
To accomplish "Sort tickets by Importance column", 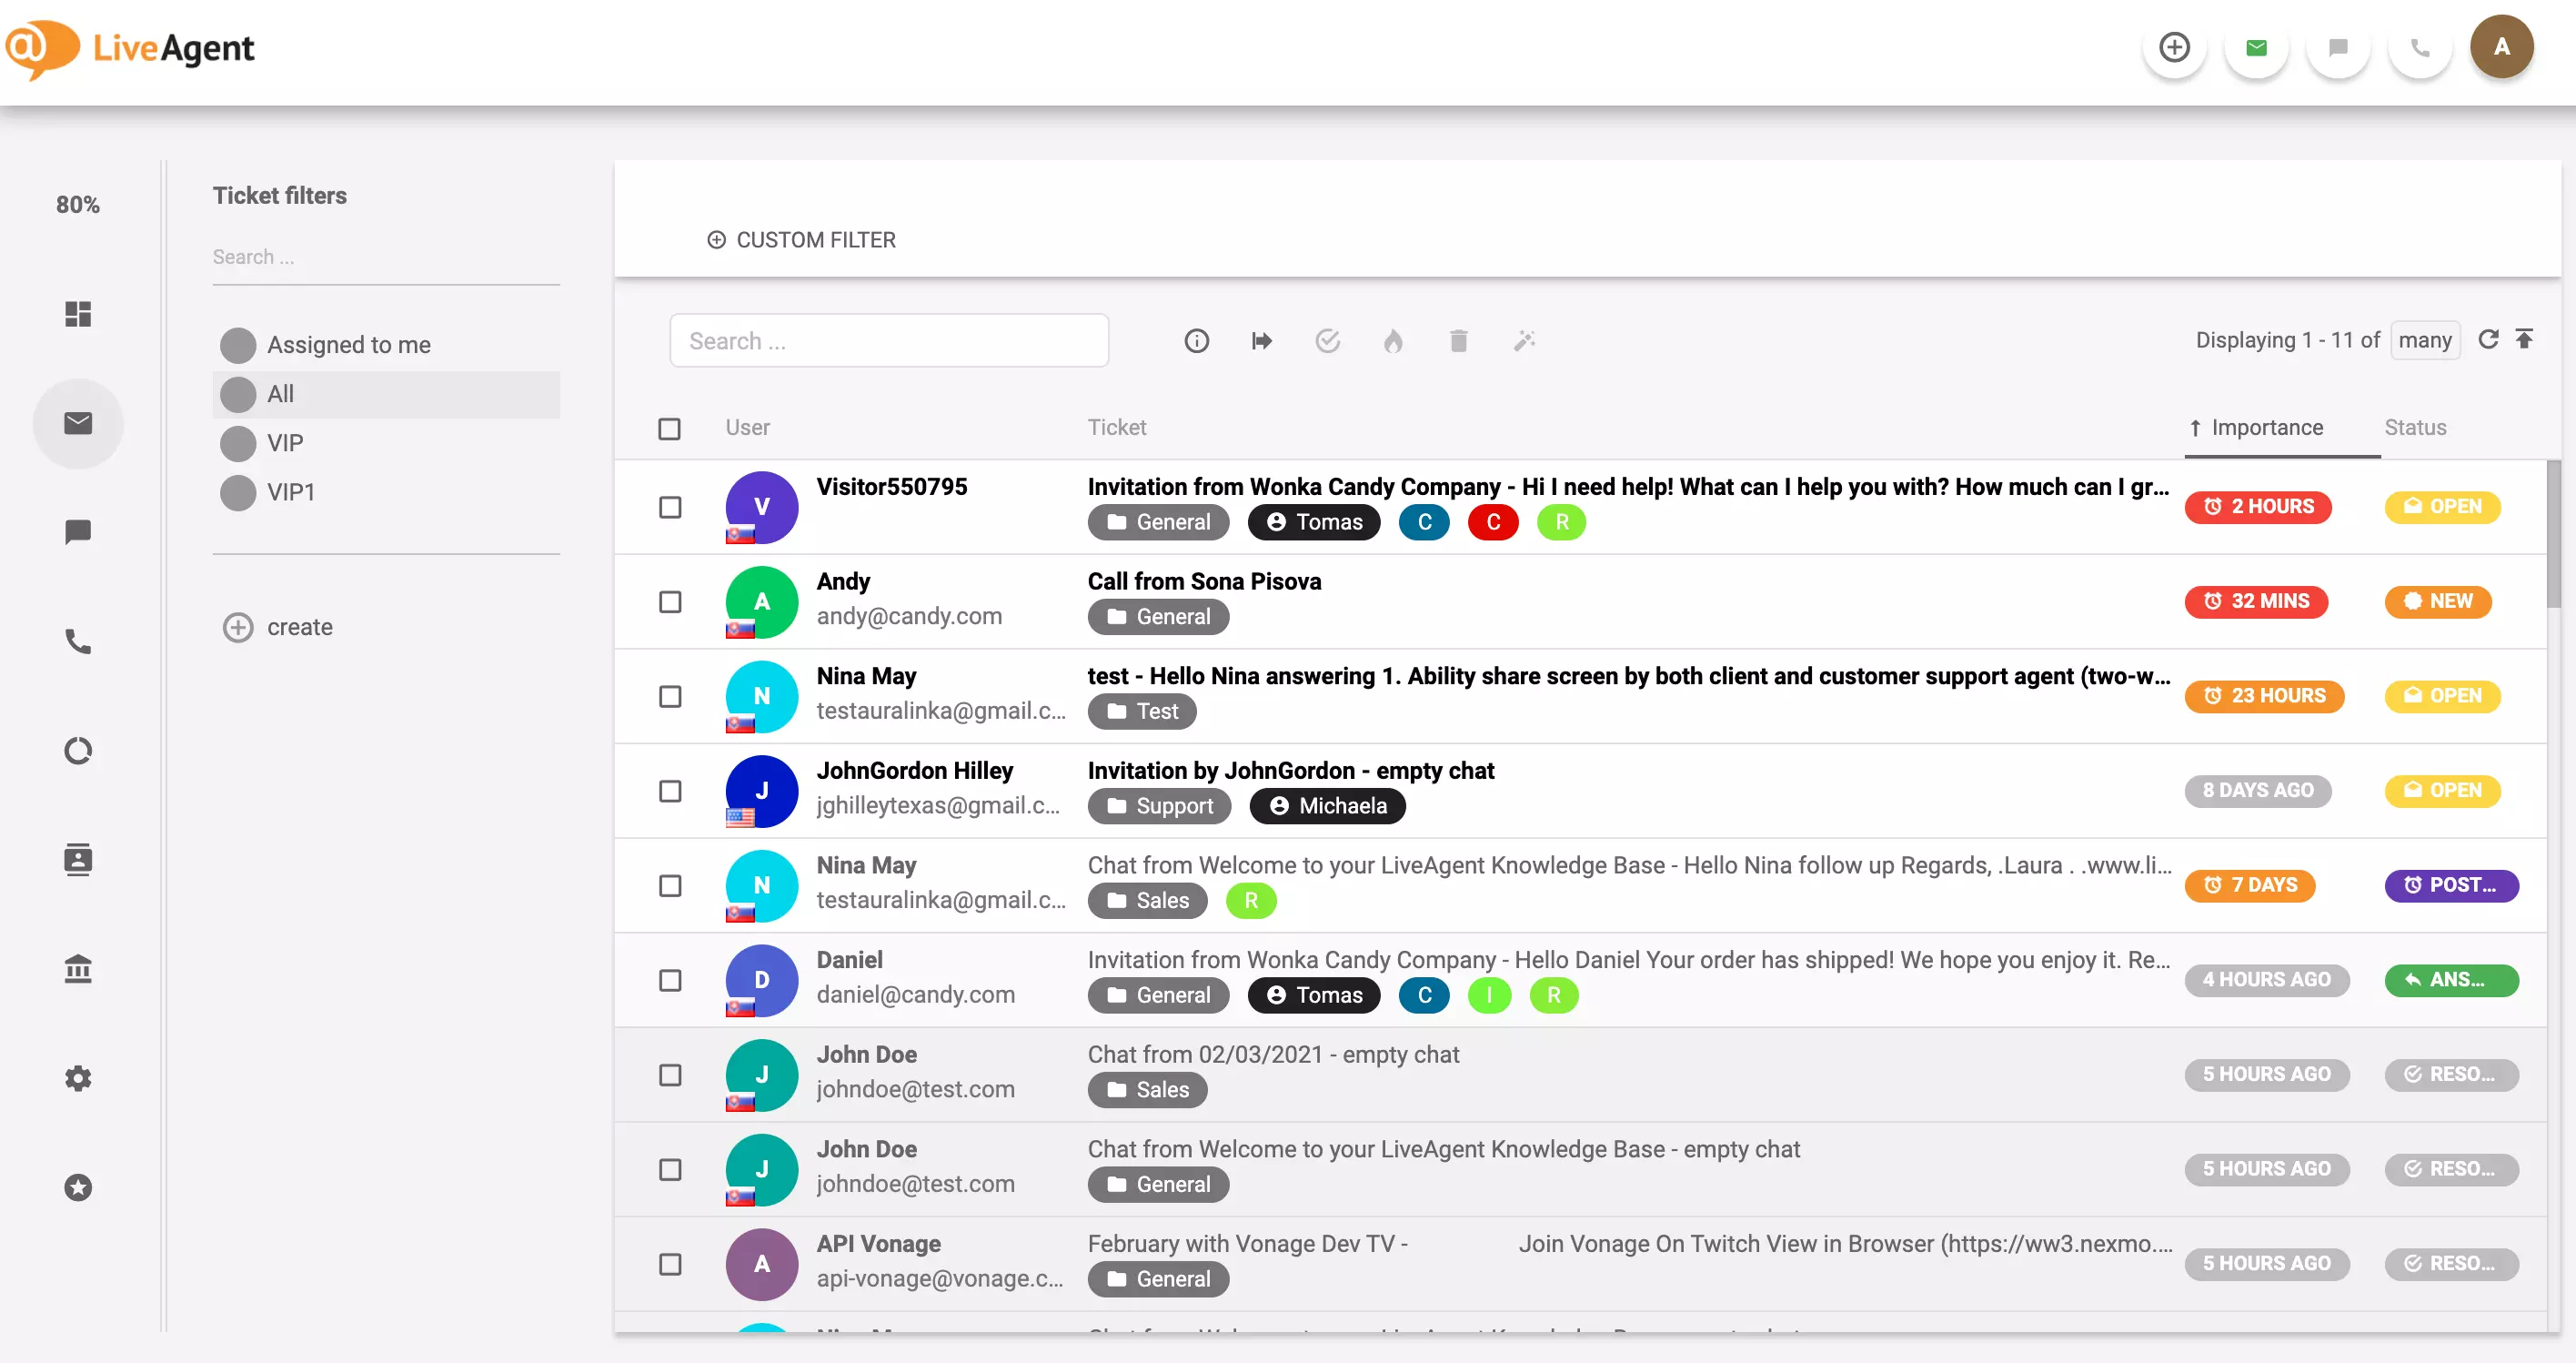I will pyautogui.click(x=2267, y=427).
